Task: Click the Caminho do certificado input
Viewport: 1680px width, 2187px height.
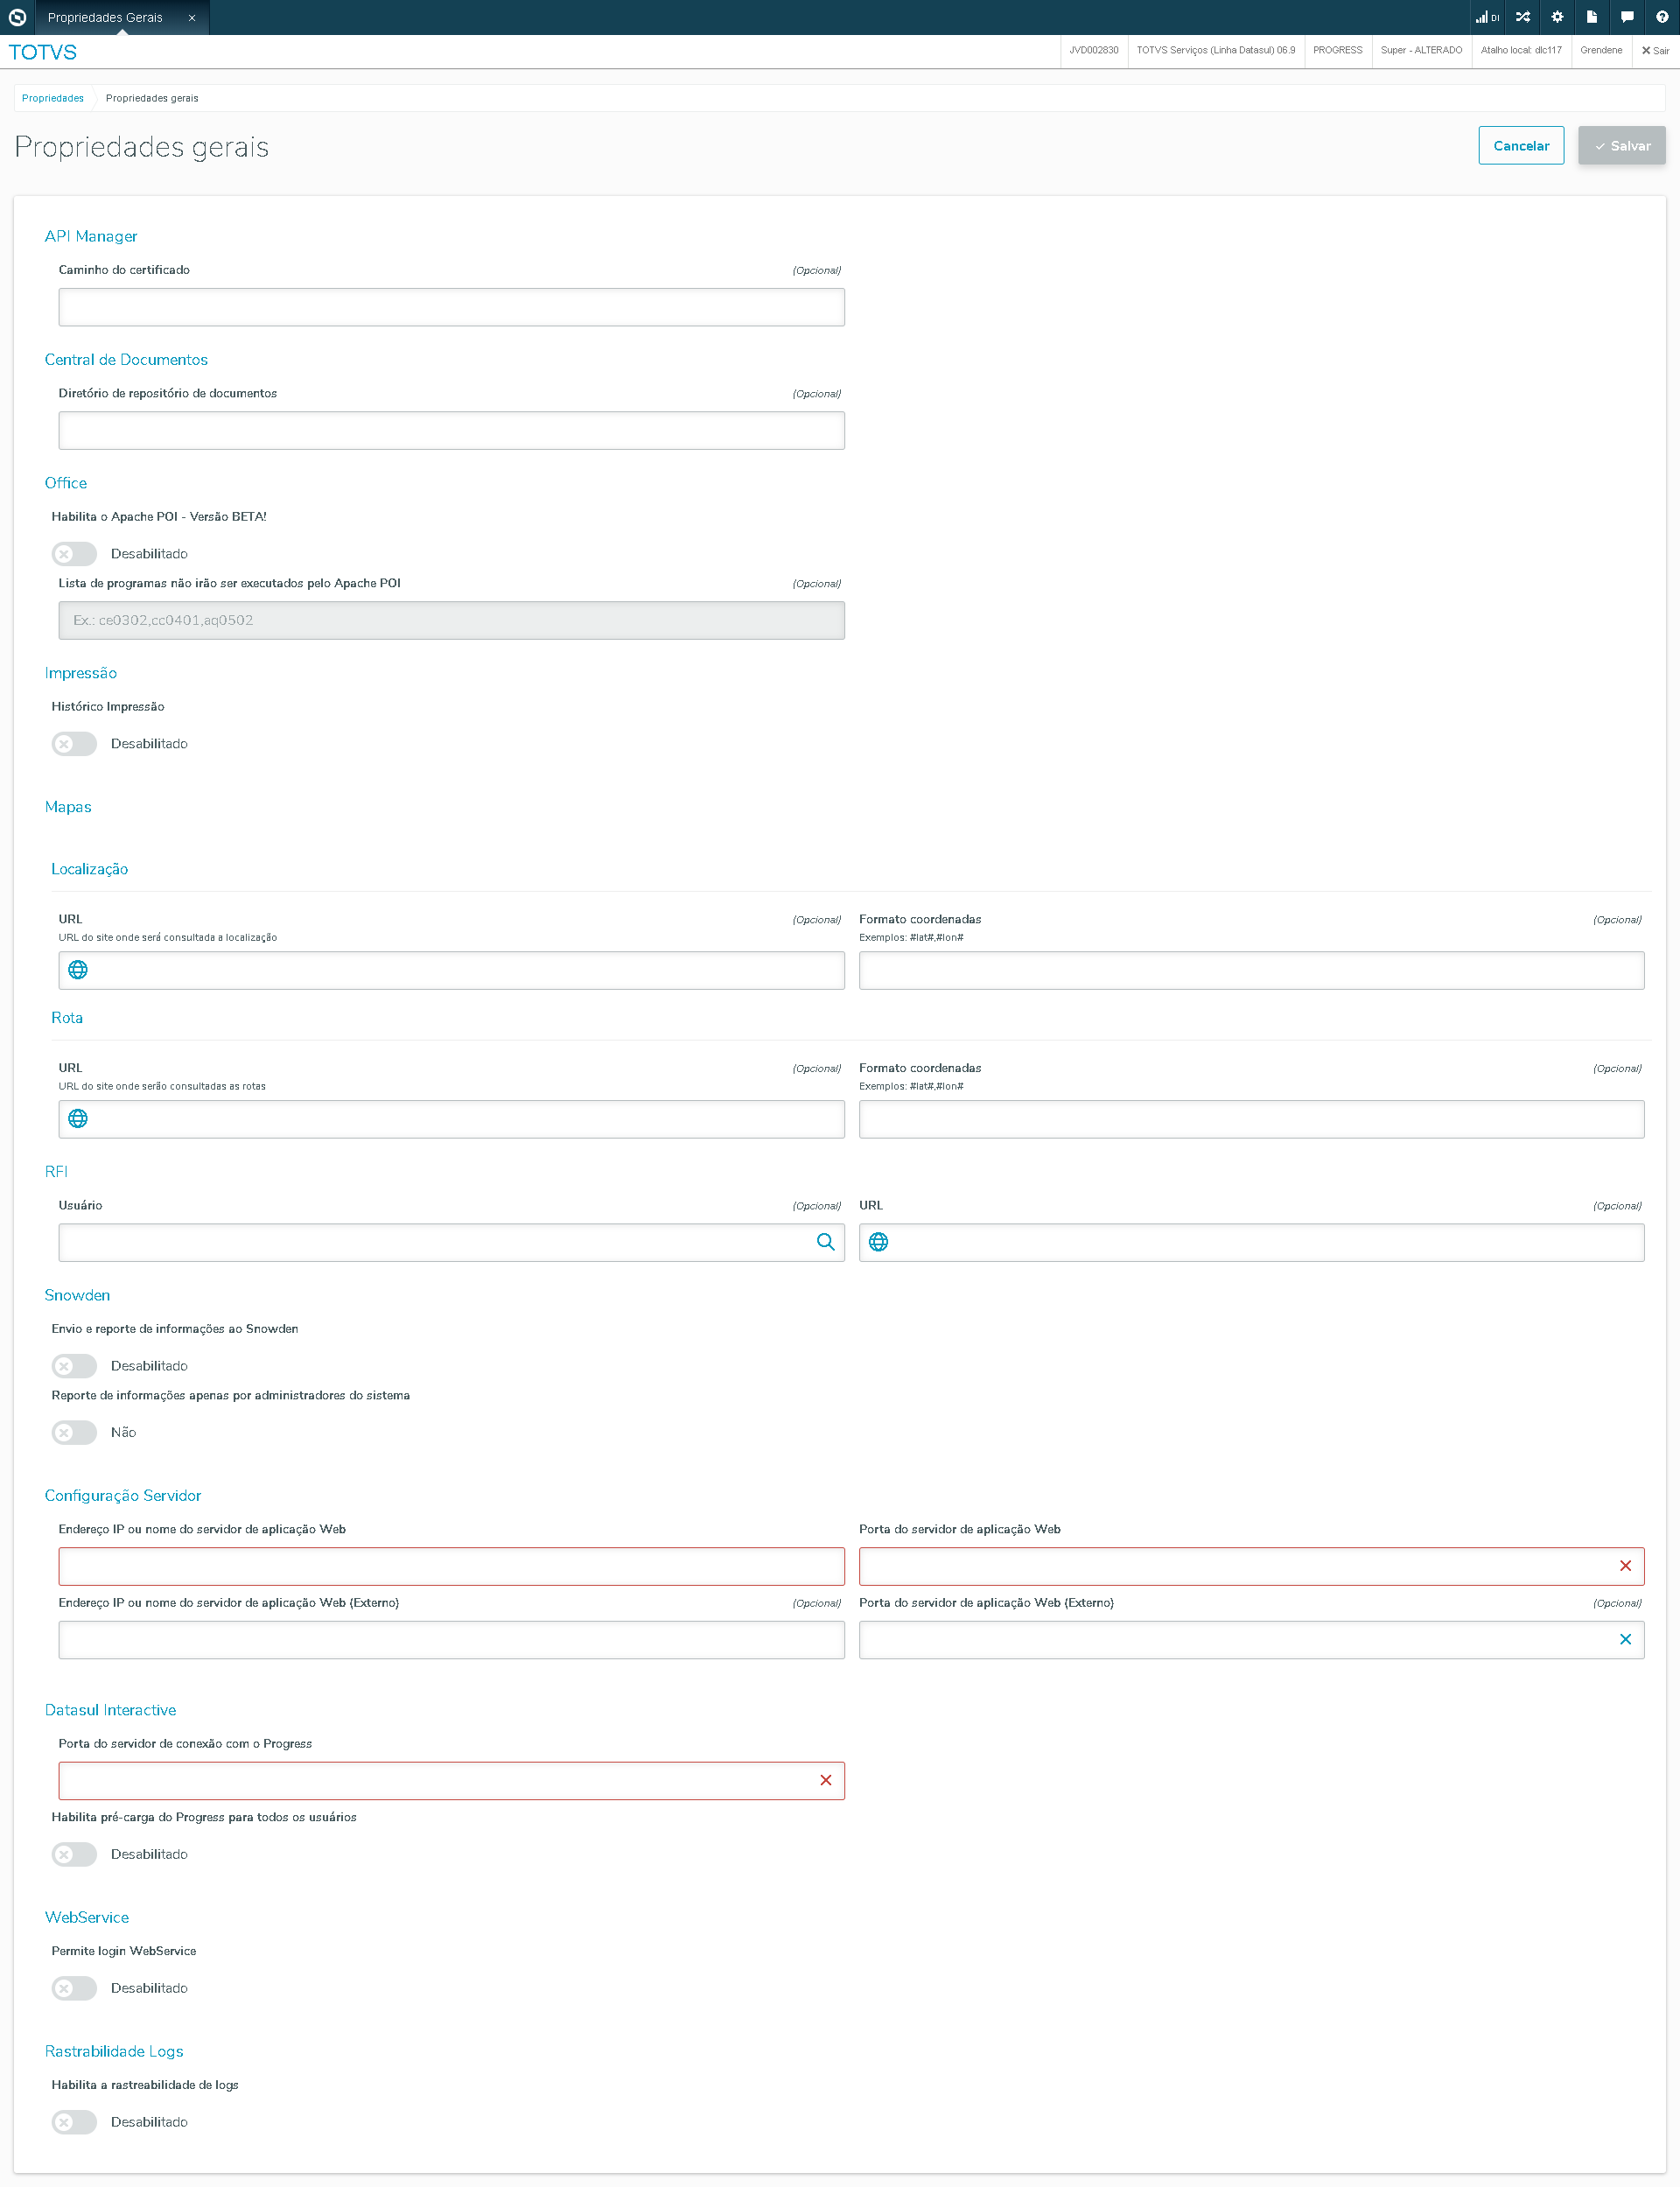Action: [x=451, y=307]
